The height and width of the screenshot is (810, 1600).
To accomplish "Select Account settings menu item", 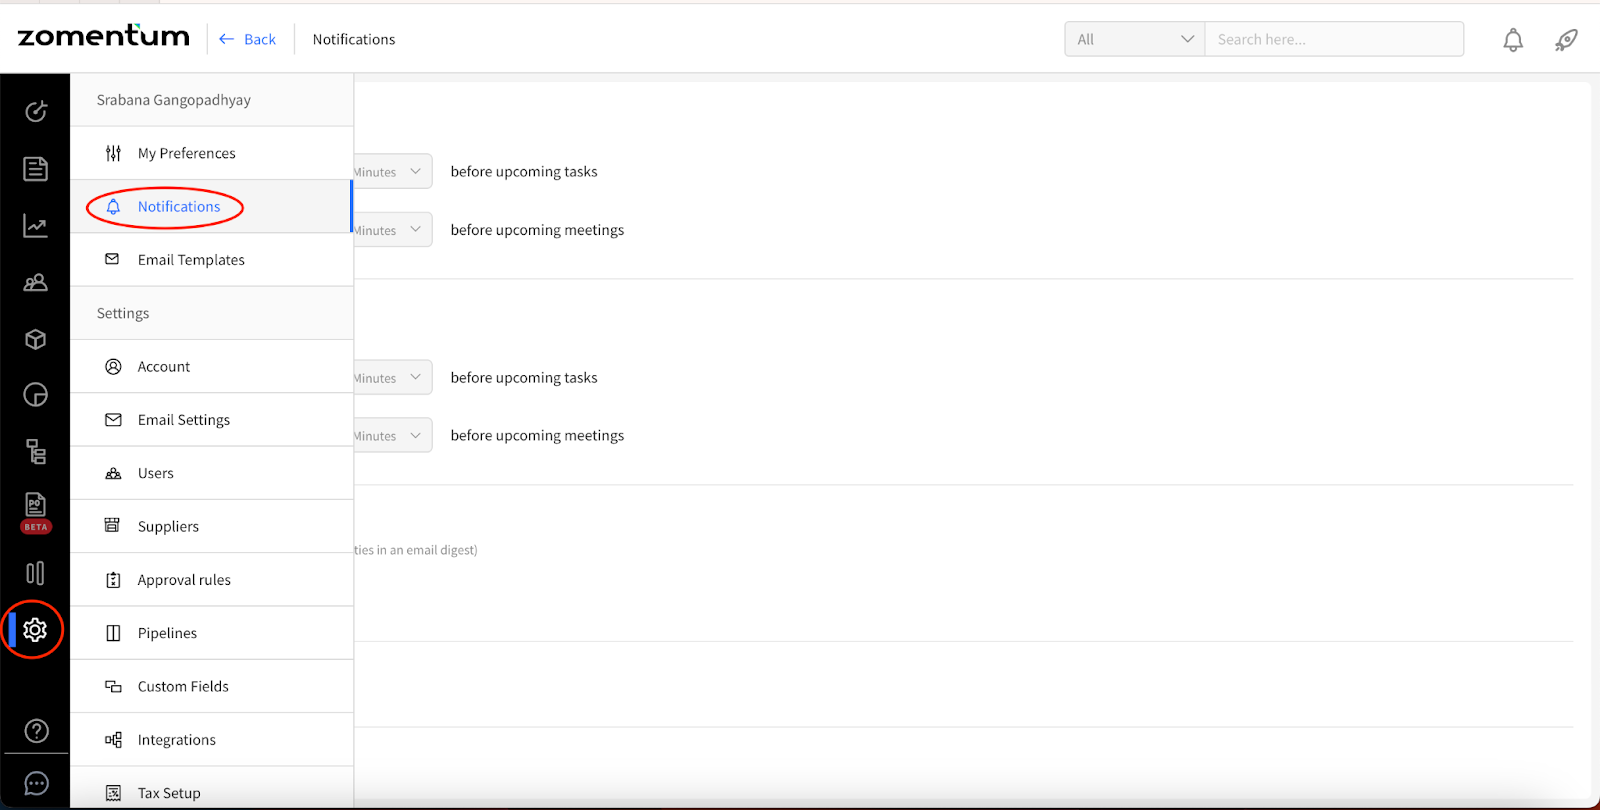I will (x=212, y=366).
